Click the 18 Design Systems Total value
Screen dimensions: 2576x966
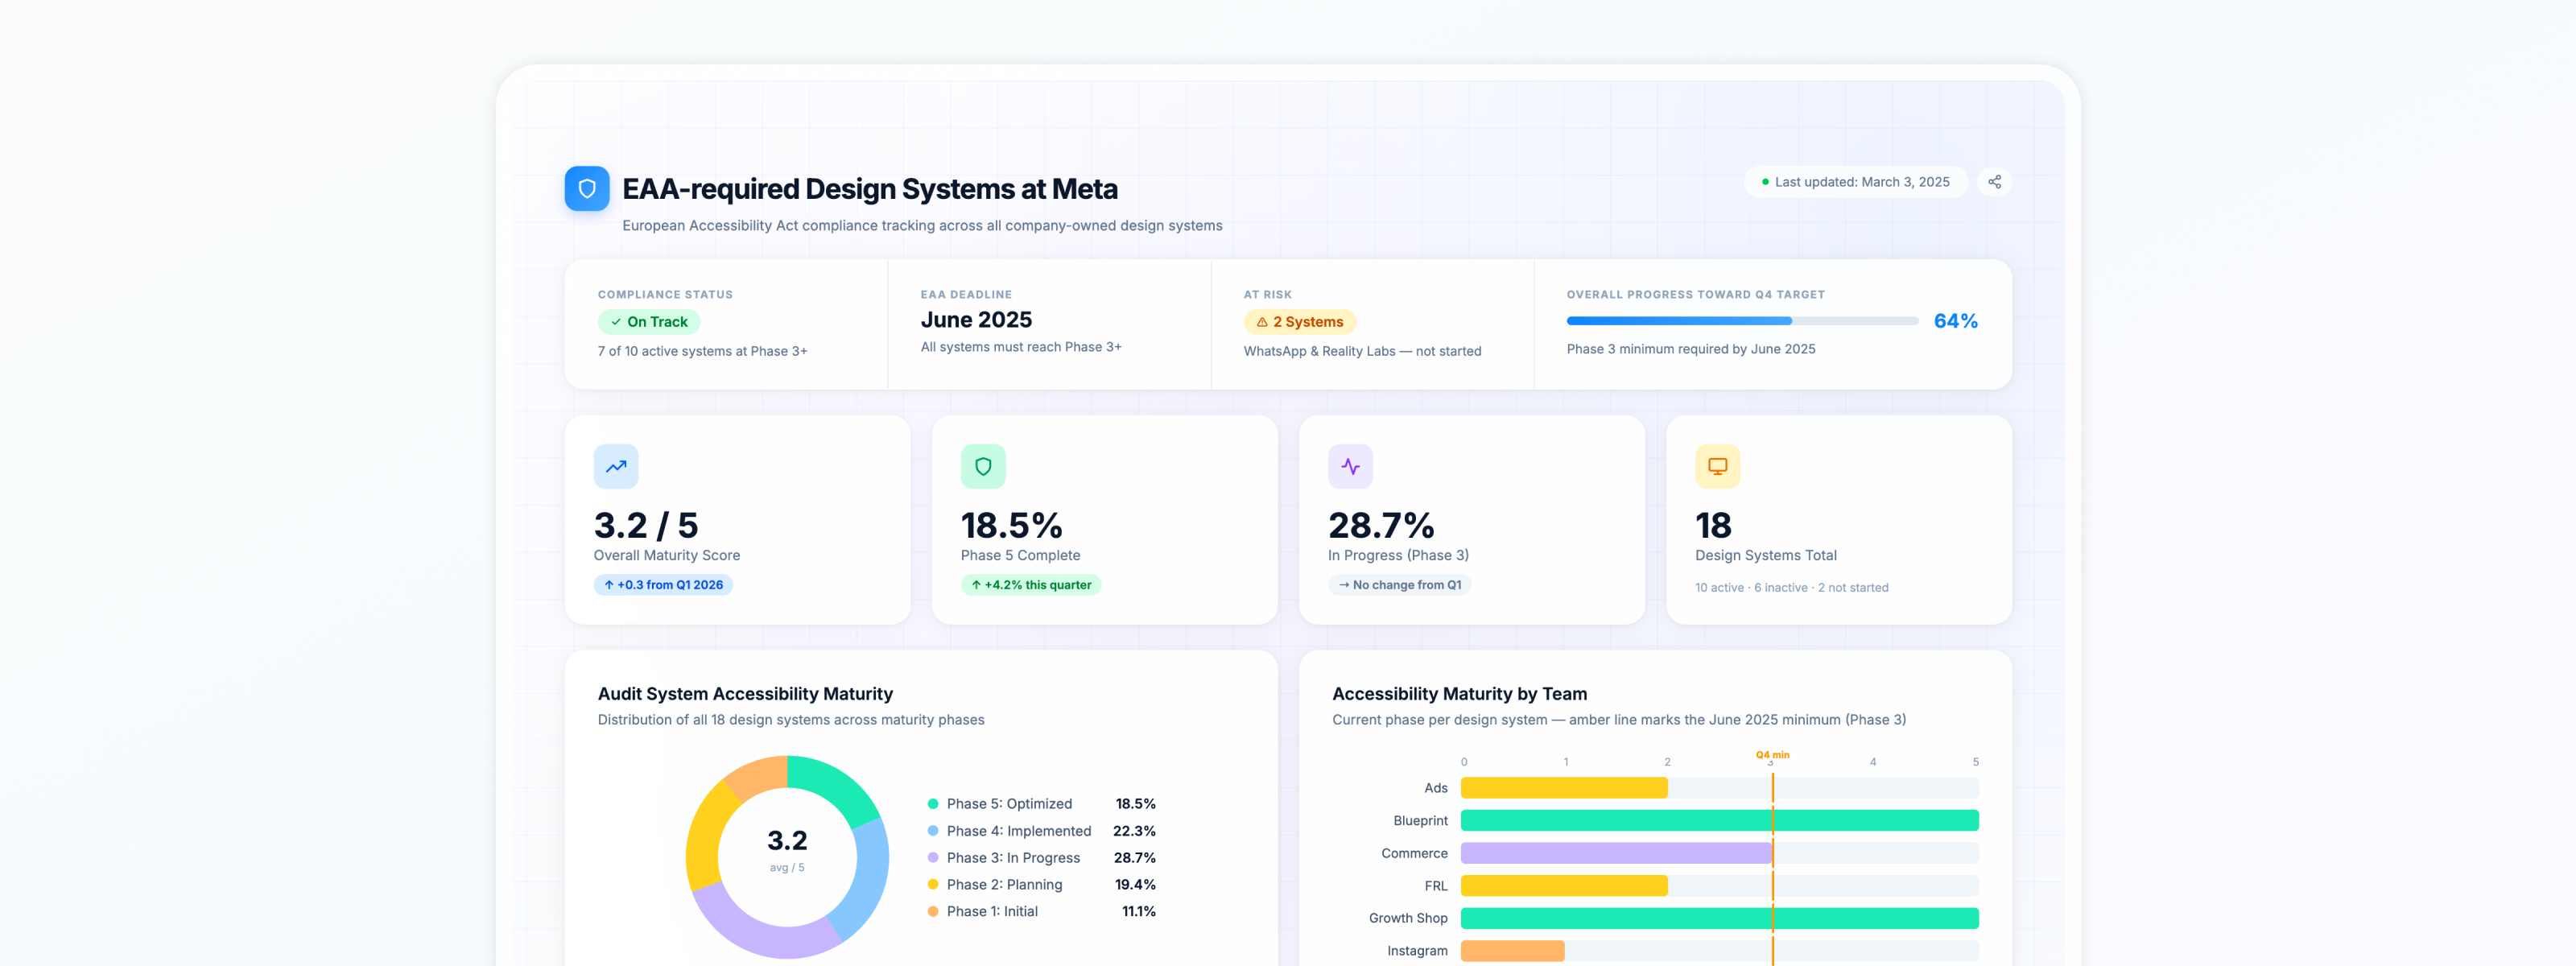[x=1713, y=526]
